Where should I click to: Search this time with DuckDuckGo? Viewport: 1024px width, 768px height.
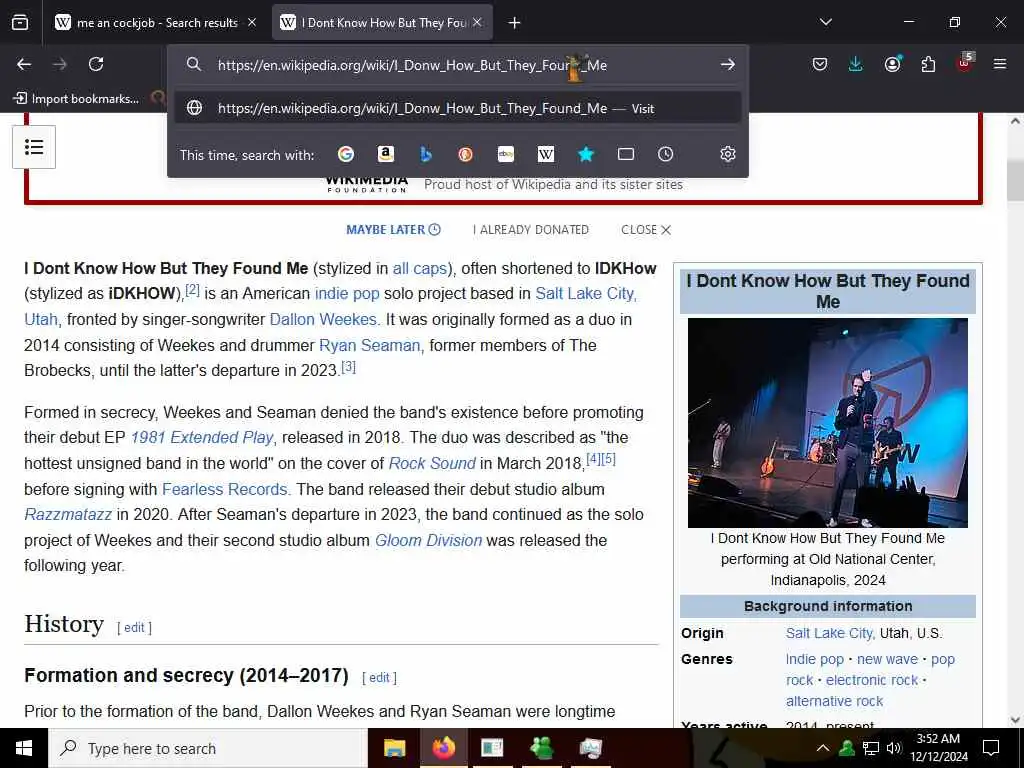click(466, 154)
